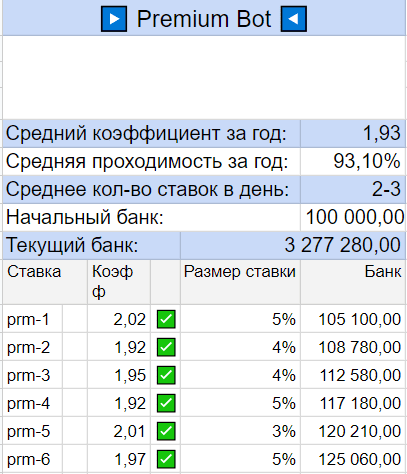Select the 5% bet size in prm-1 row
Screen dimensions: 407x474
tap(240, 319)
